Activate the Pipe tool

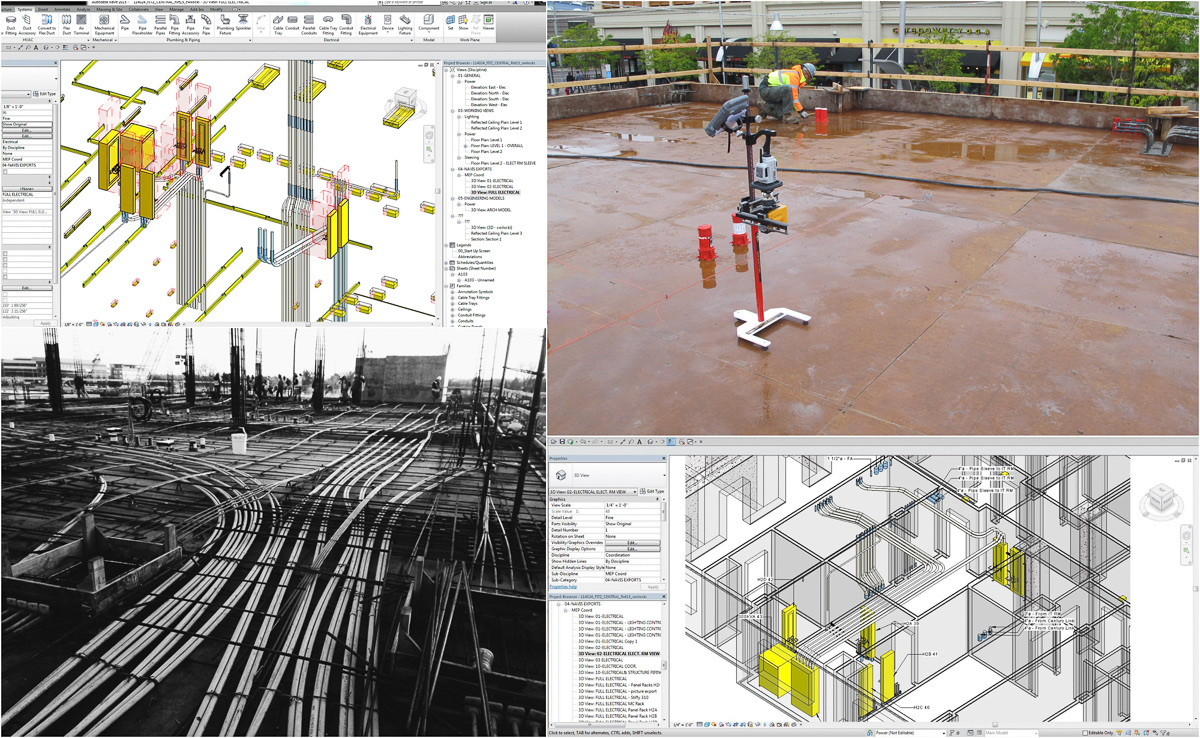[x=124, y=23]
